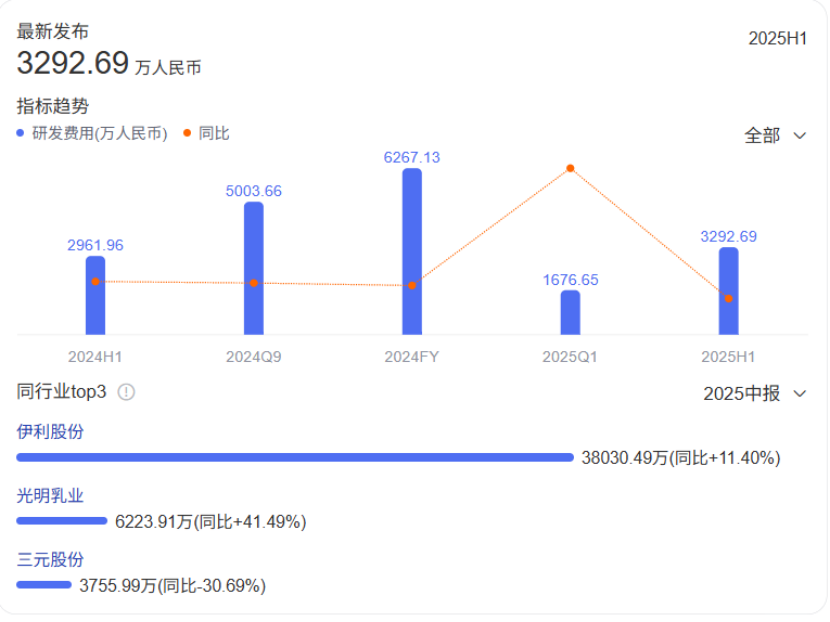The height and width of the screenshot is (622, 830).
Task: Click the orange 同比 point on 2024FY bar
Action: [x=412, y=285]
